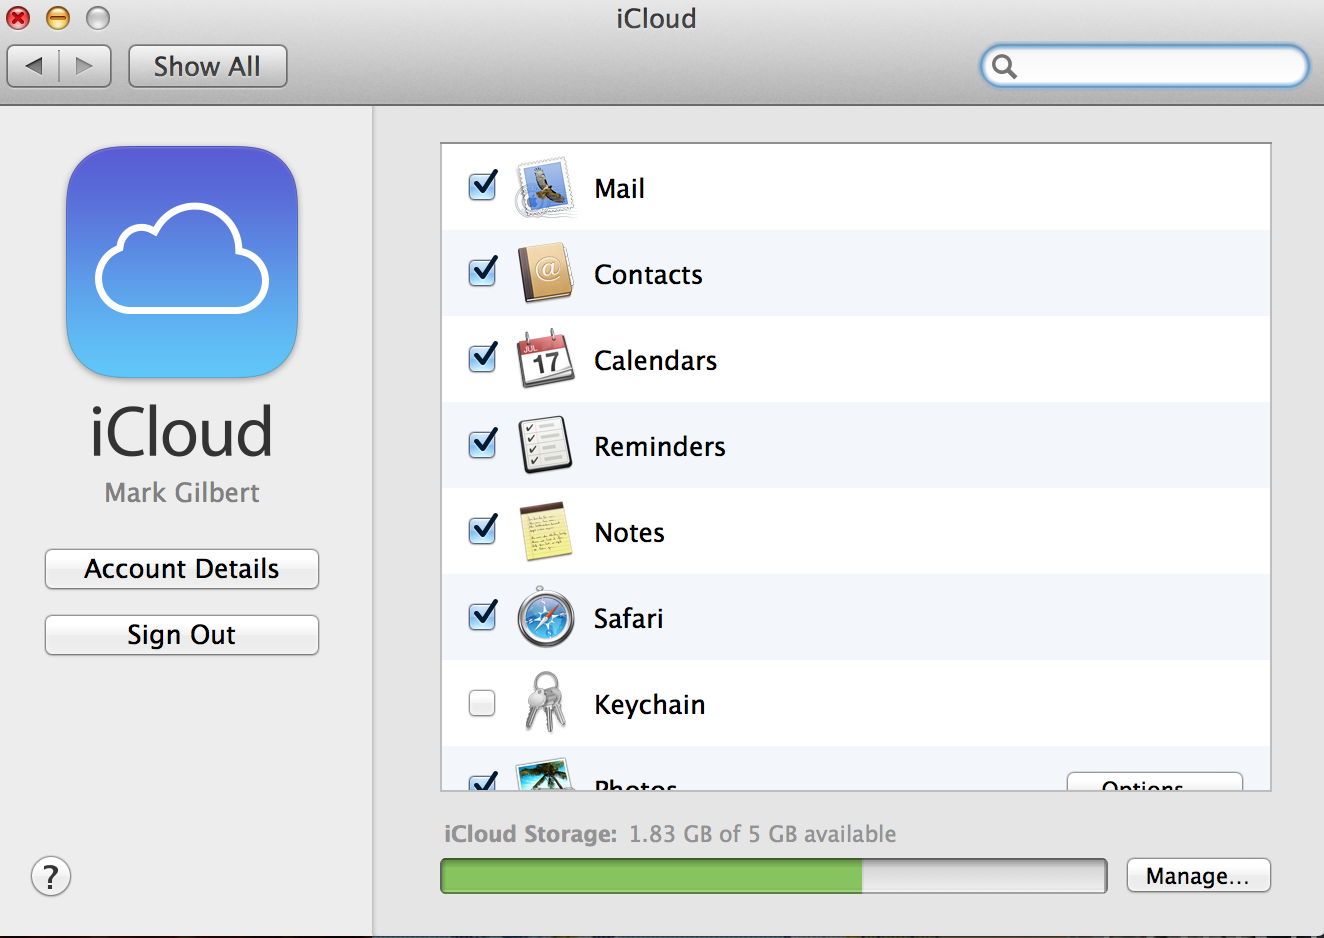This screenshot has width=1324, height=938.
Task: Disable Safari syncing checkbox
Action: 483,616
